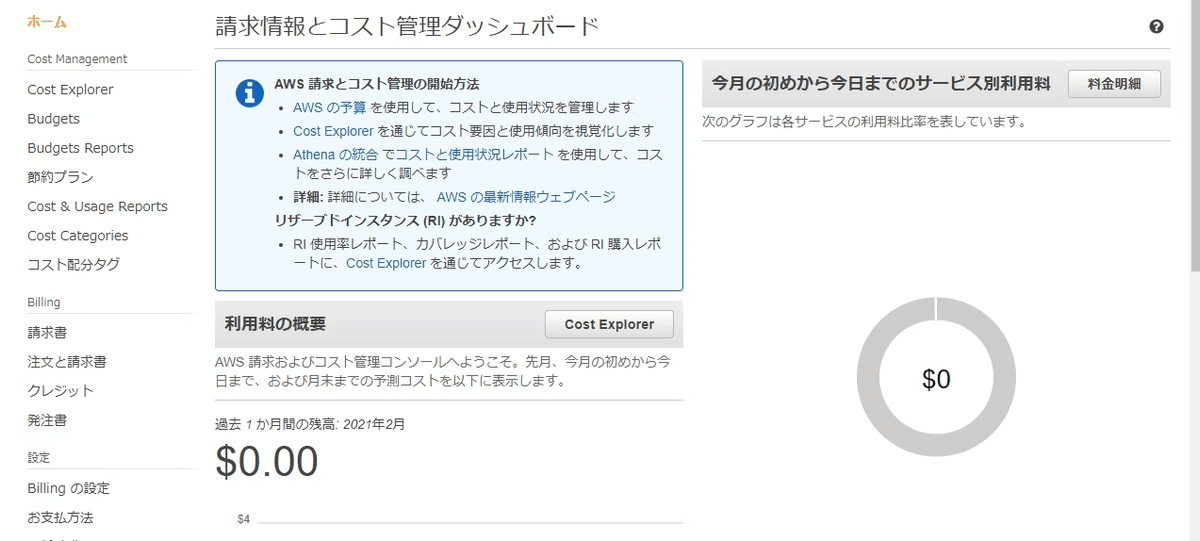Click the Cost Explorer button
The width and height of the screenshot is (1200, 541).
click(609, 324)
